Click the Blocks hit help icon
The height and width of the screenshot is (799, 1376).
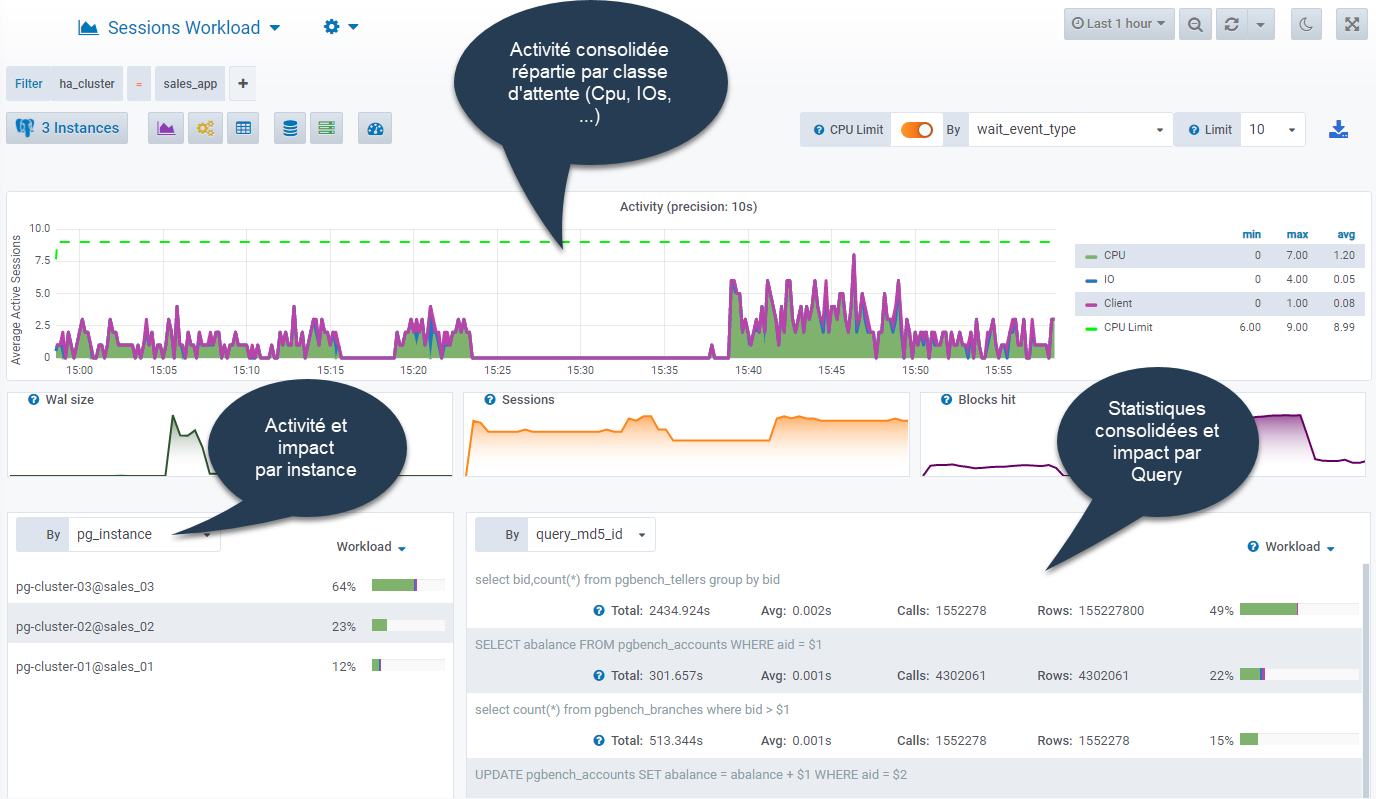click(947, 400)
